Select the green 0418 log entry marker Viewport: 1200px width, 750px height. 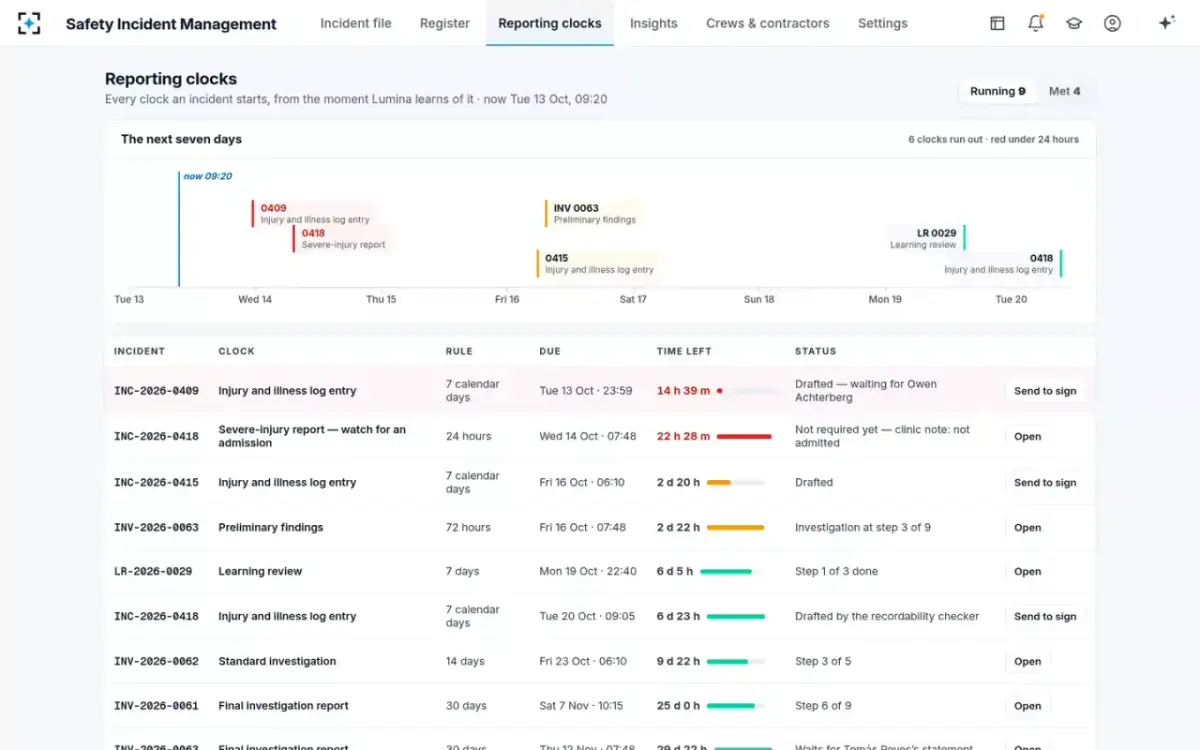click(1001, 264)
